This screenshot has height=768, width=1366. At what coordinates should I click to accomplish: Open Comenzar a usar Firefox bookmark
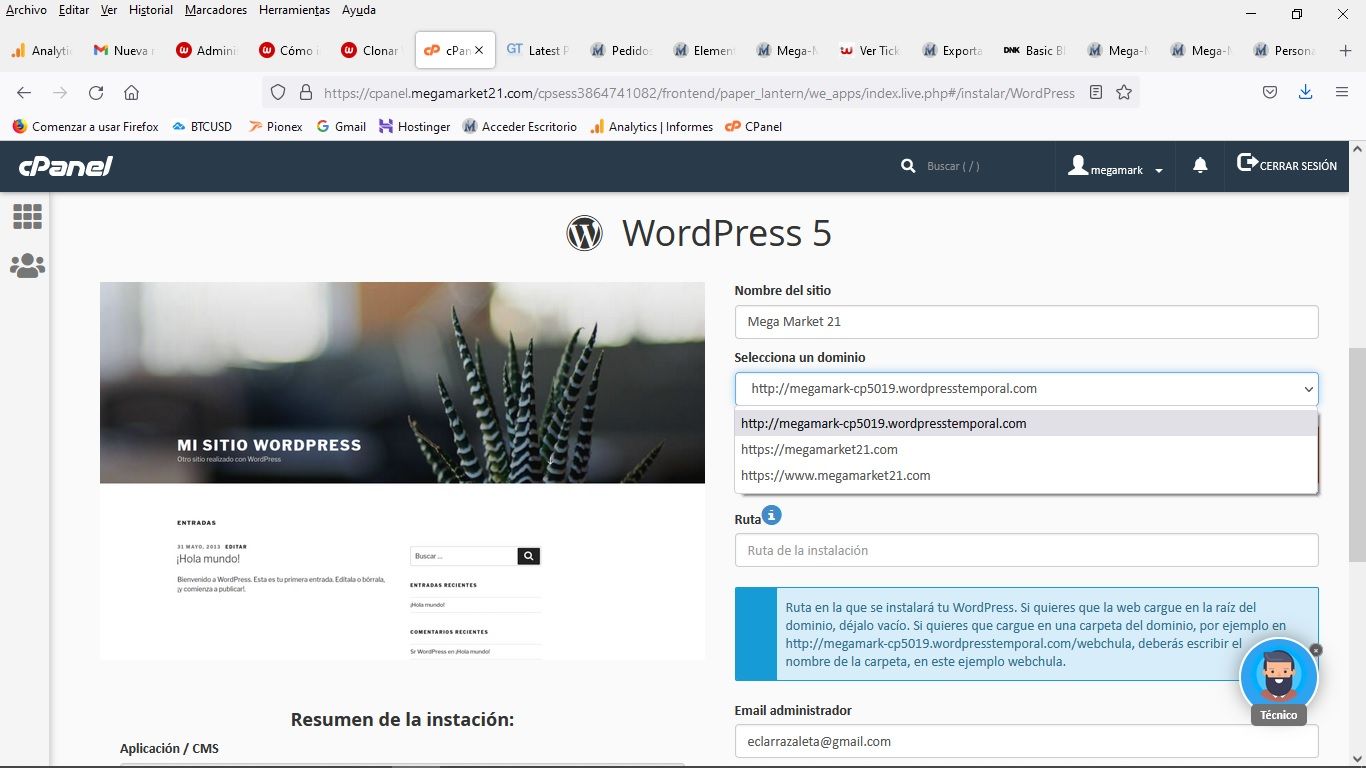[x=85, y=127]
